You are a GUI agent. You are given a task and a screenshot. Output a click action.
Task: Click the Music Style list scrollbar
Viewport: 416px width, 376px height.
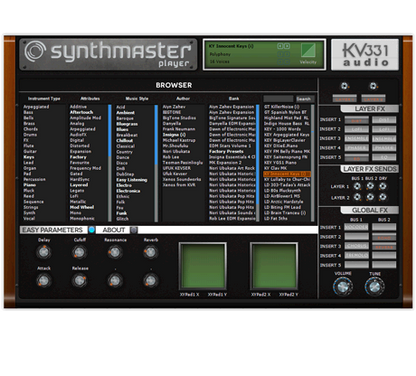[156, 163]
